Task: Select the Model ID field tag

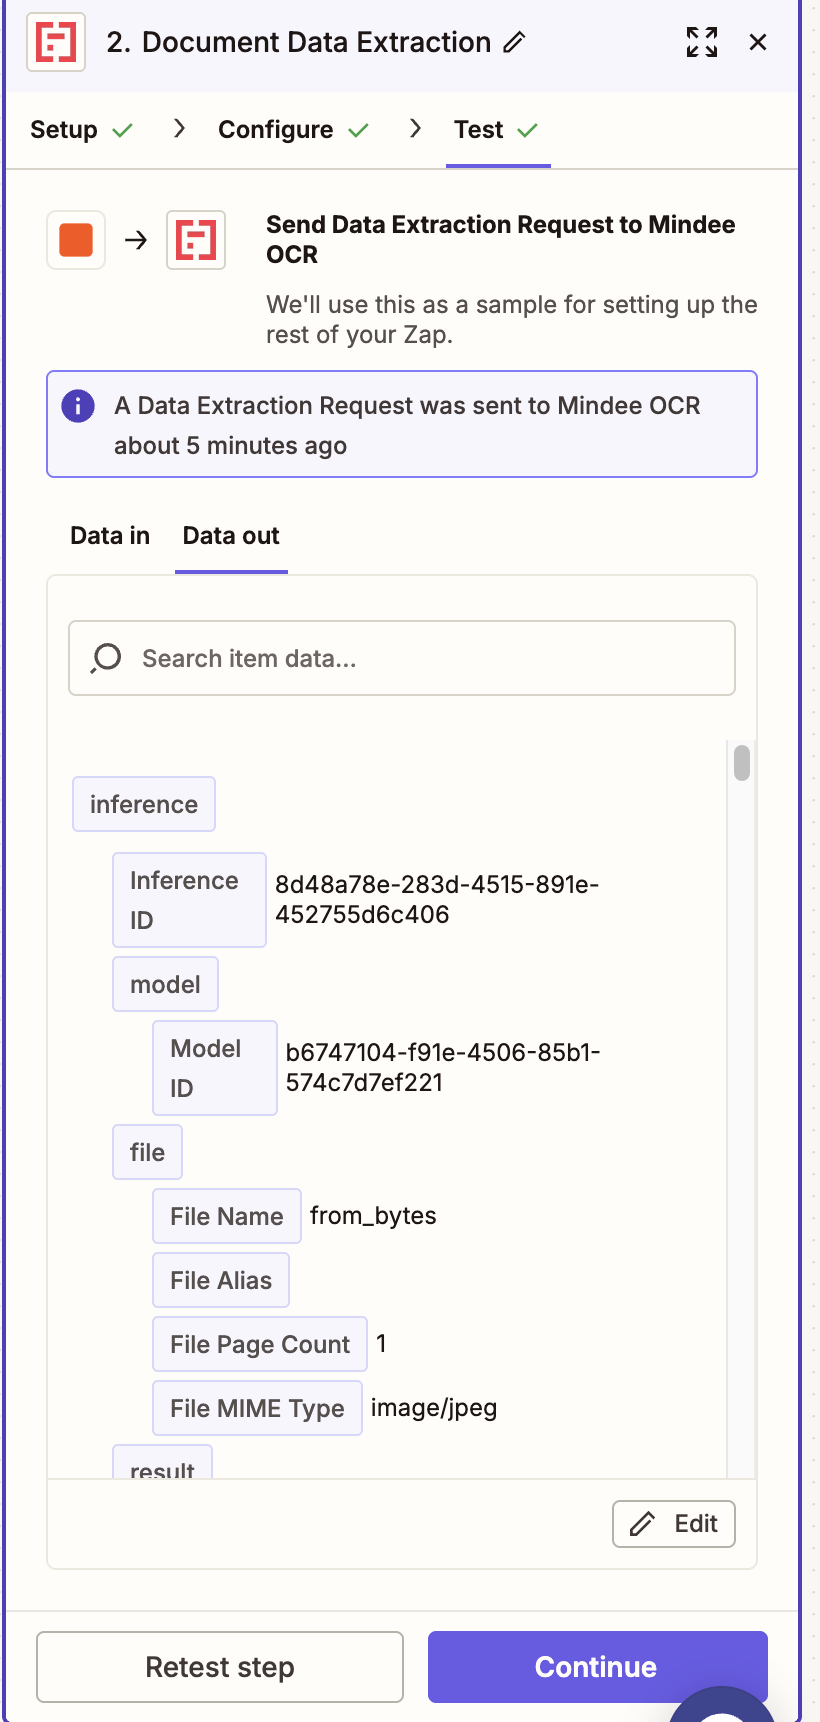Action: [x=215, y=1068]
